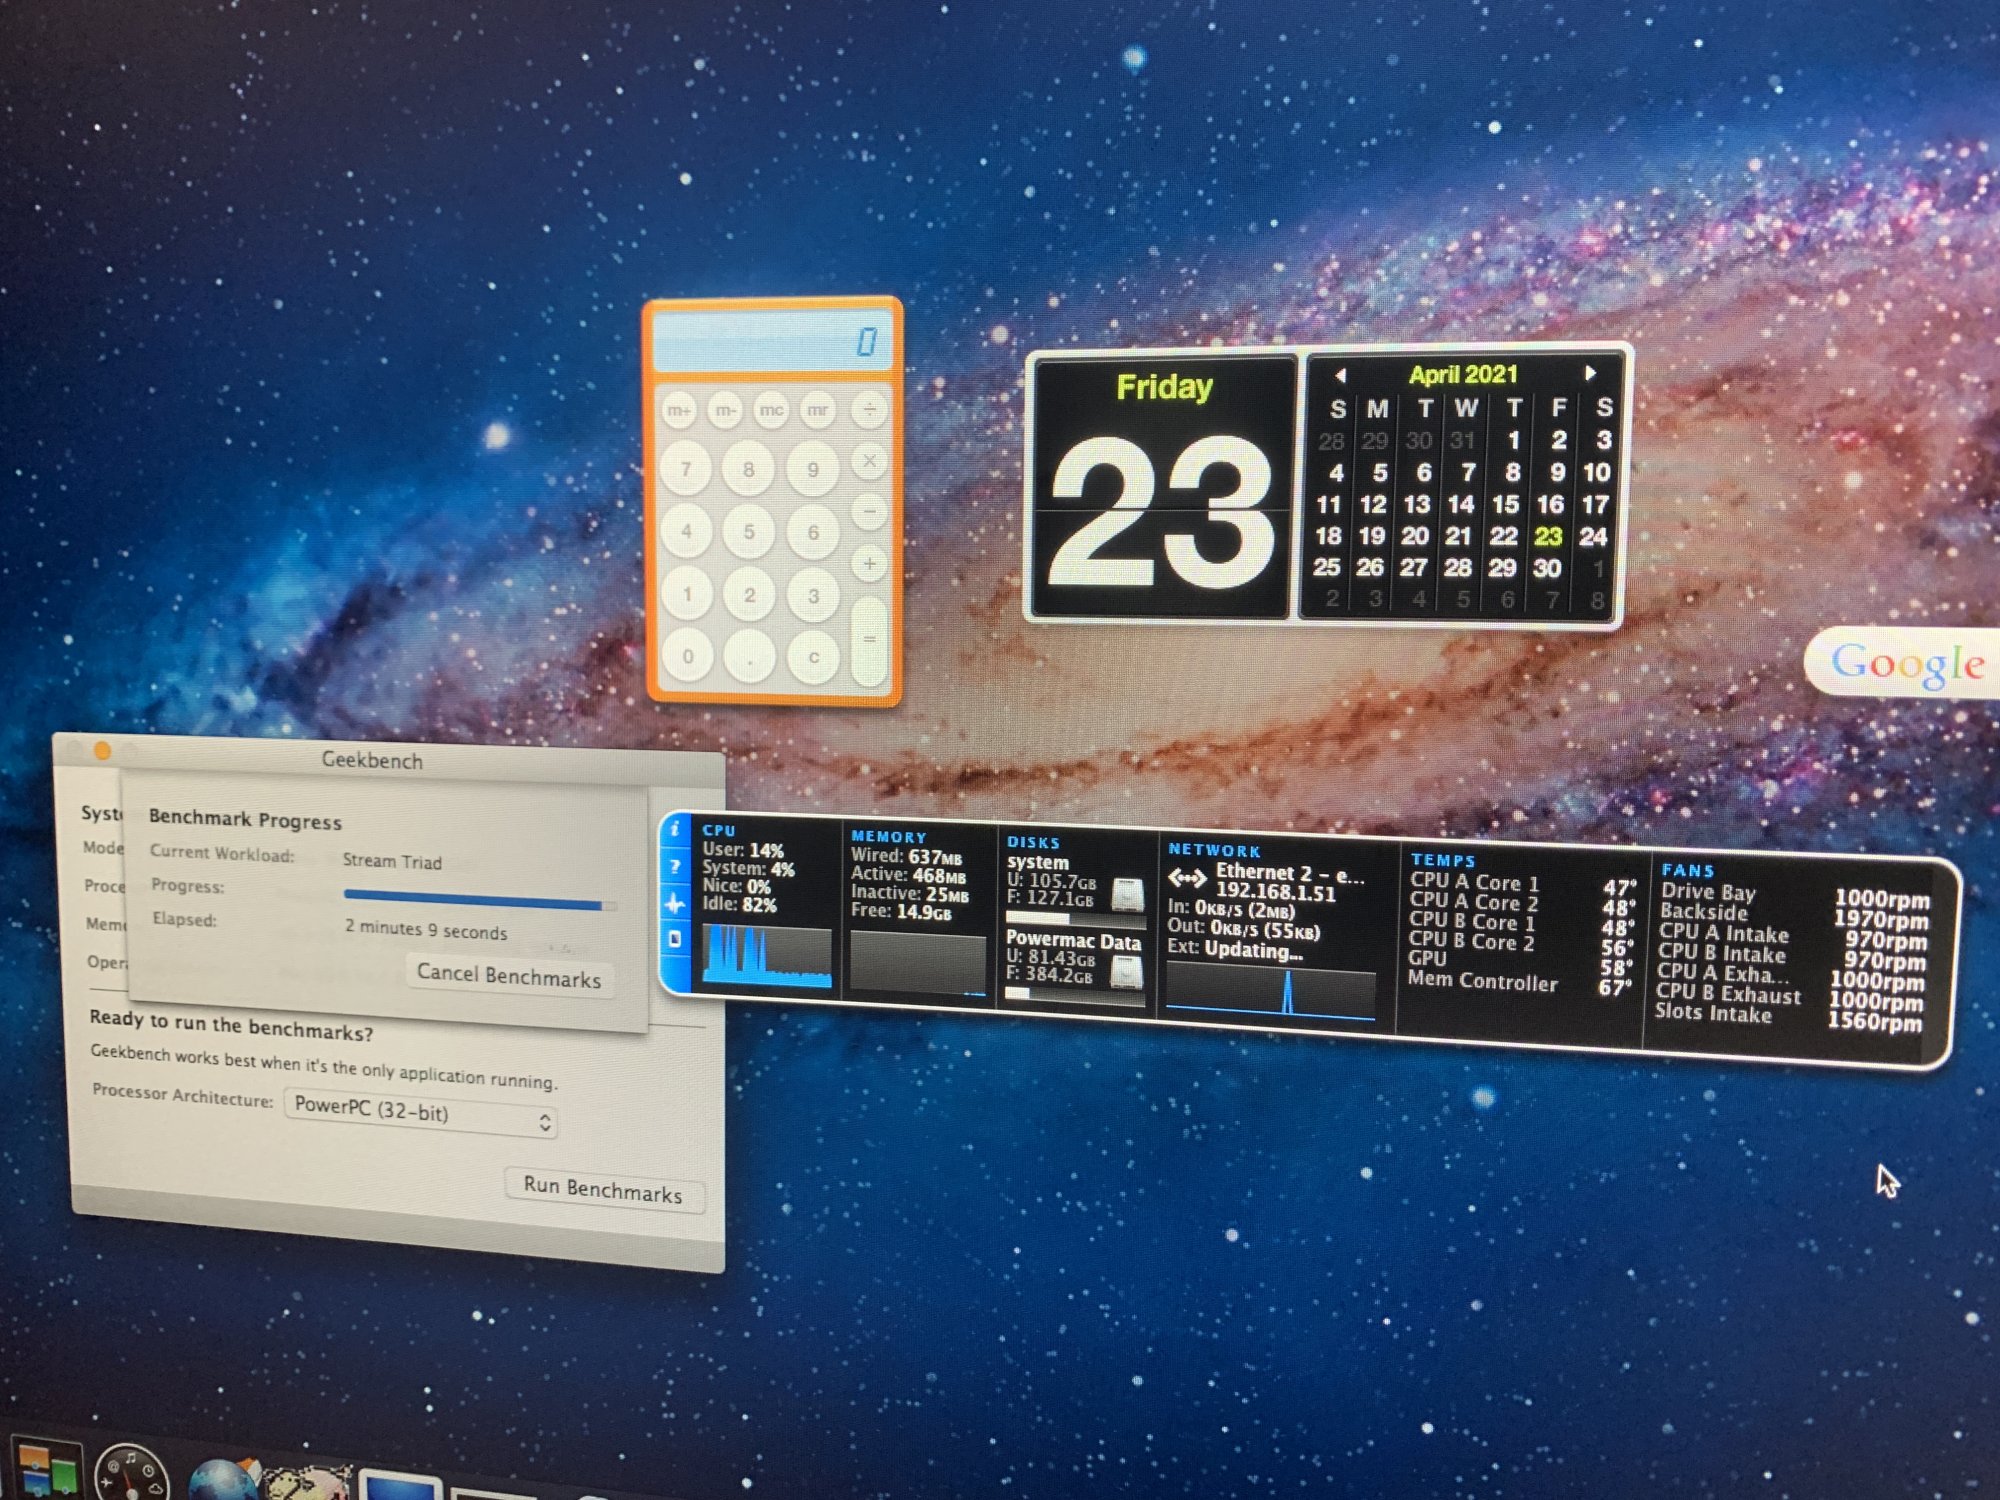Screen dimensions: 2000x1500
Task: Tap calculator digit 8
Action: tap(748, 469)
